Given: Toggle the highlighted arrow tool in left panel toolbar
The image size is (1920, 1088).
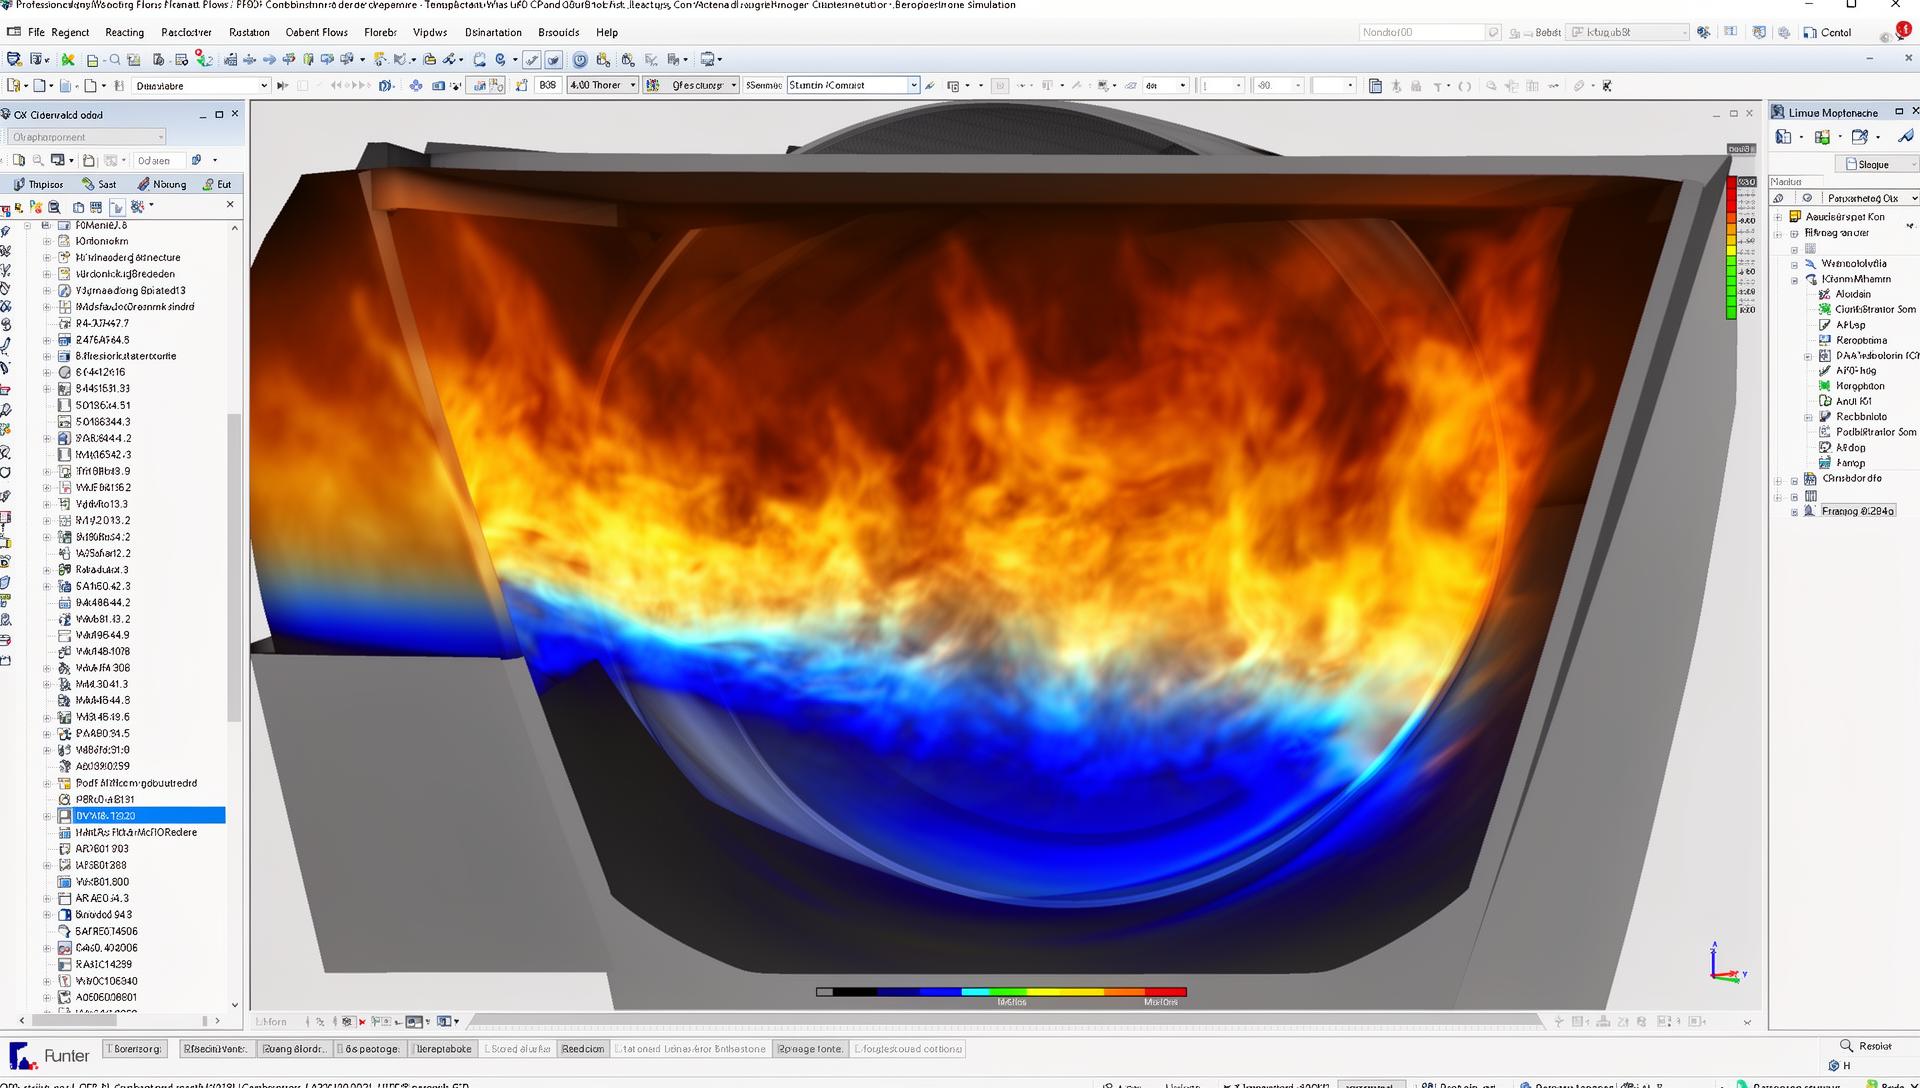Looking at the screenshot, I should pyautogui.click(x=117, y=207).
